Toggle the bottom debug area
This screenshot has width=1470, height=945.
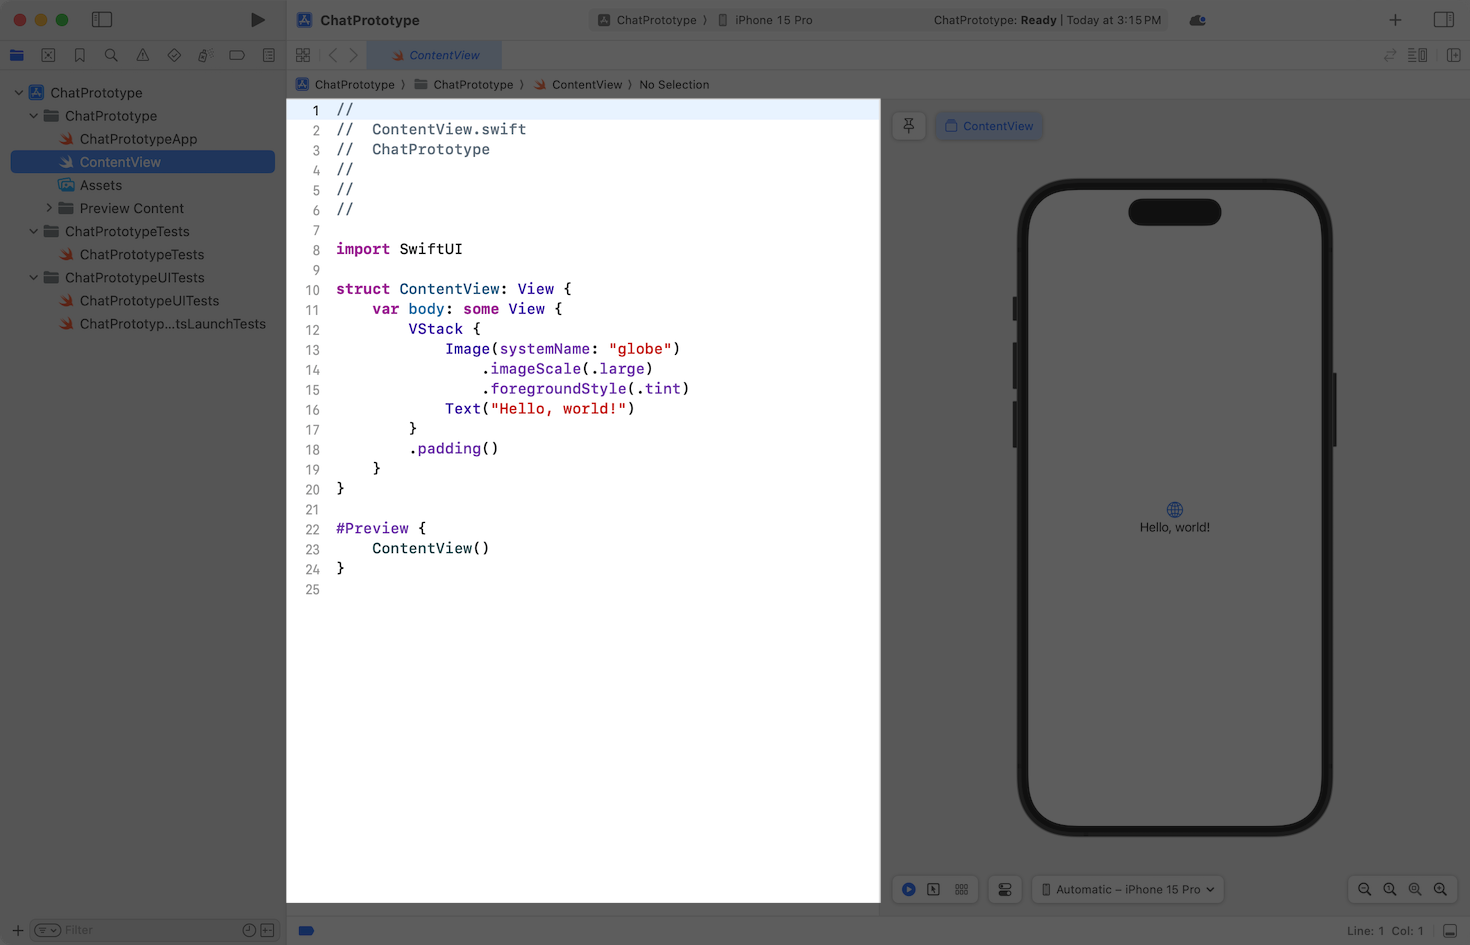coord(1450,931)
